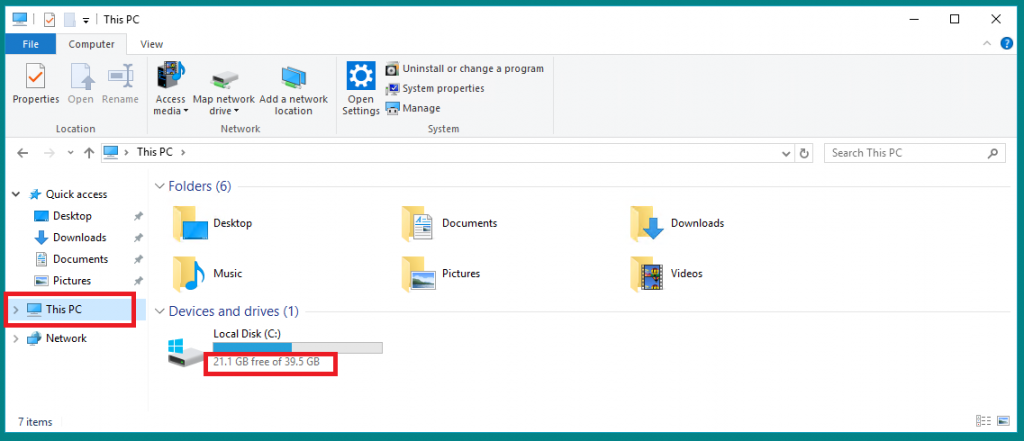Click in the Search This PC field
This screenshot has height=441, width=1024.
[x=914, y=153]
